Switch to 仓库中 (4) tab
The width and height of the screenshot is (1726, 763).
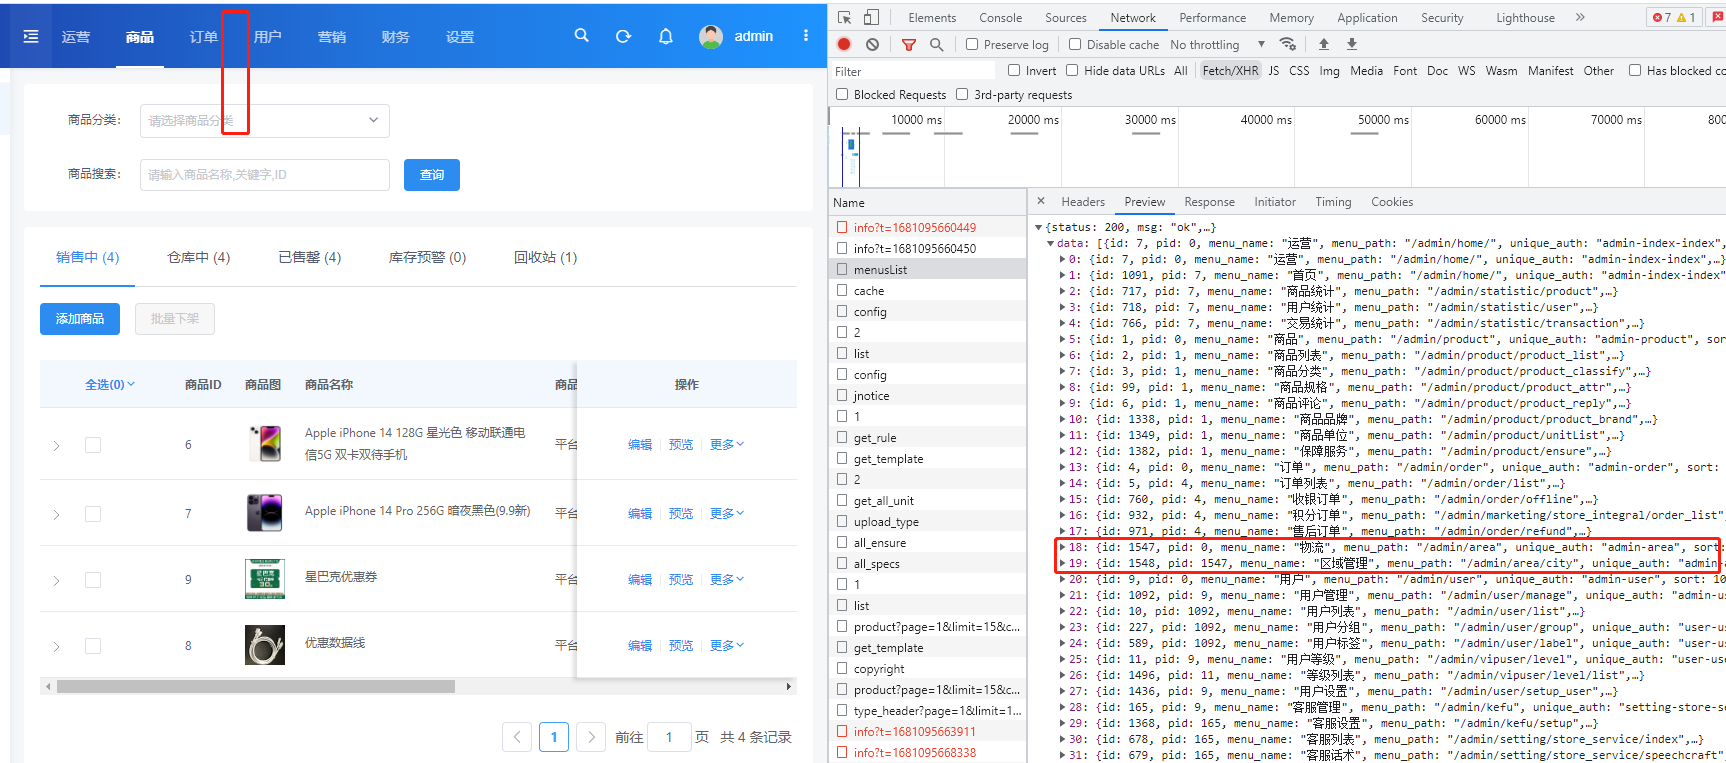(x=199, y=257)
